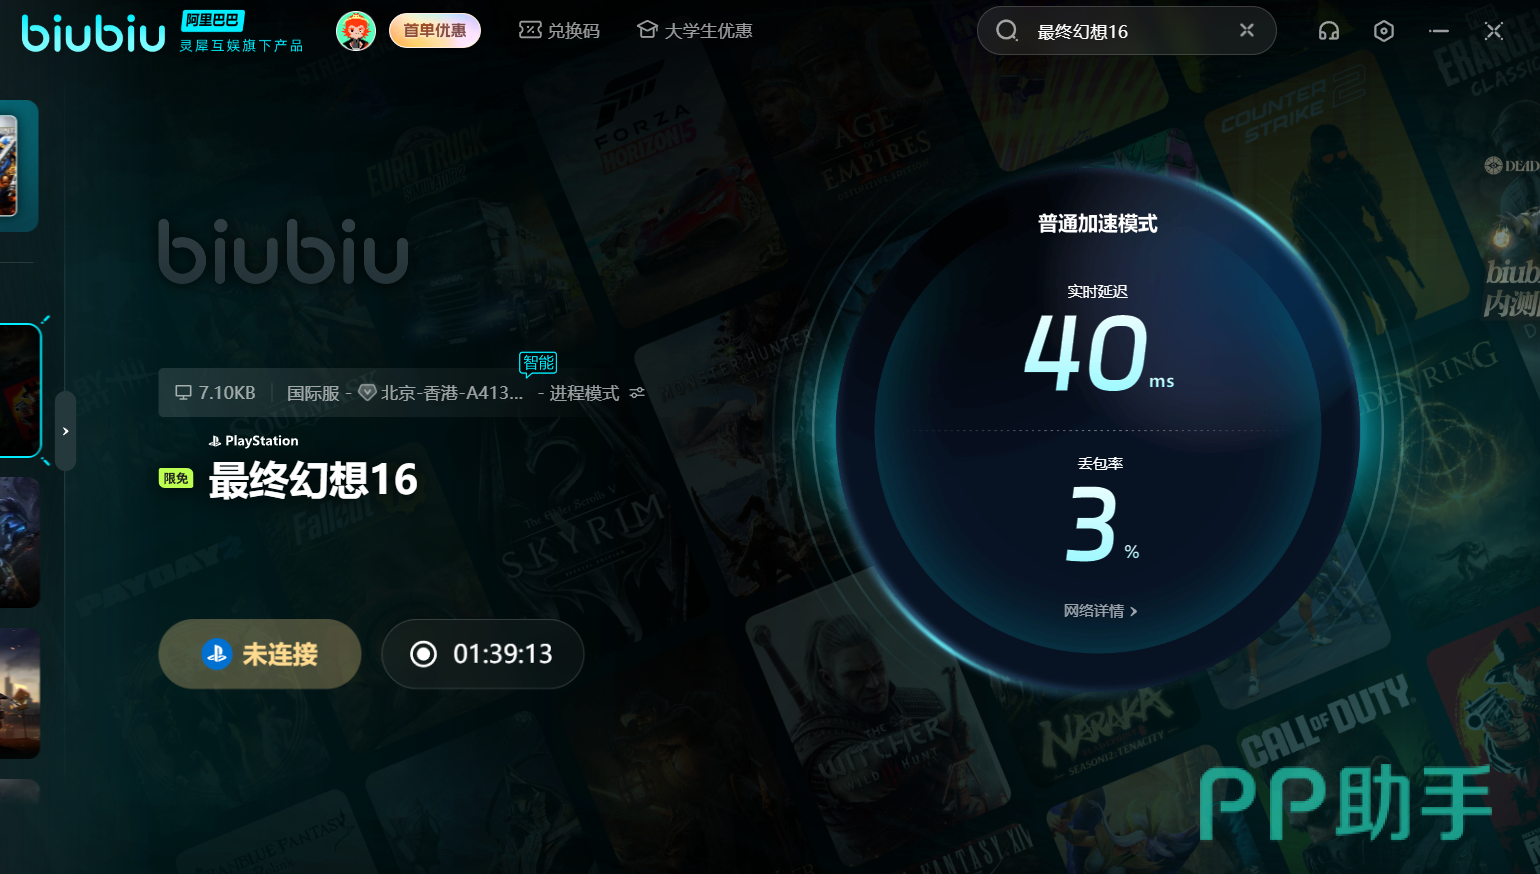Select the highlighted game thumbnail in sidebar
This screenshot has width=1540, height=874.
[19, 390]
